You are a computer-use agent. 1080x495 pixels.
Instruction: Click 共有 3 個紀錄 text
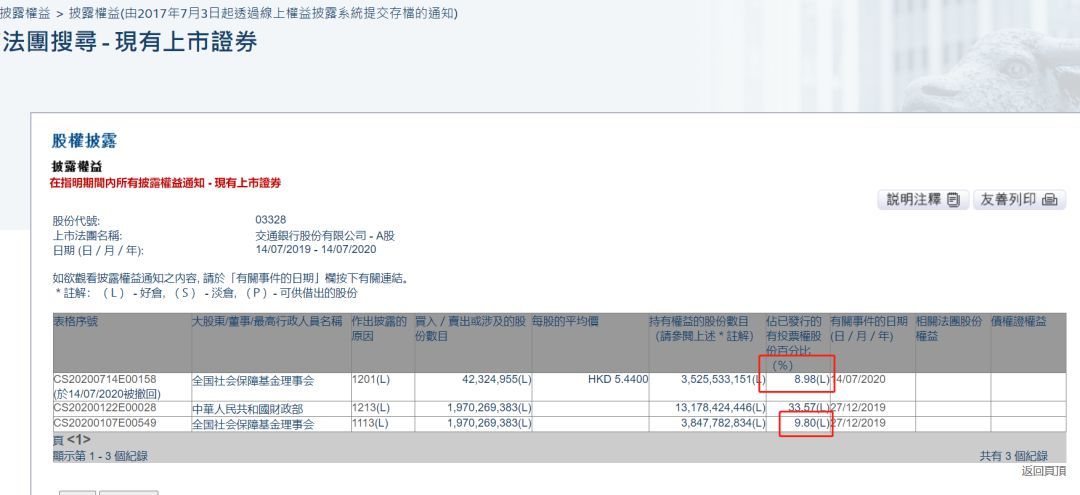tap(1014, 456)
